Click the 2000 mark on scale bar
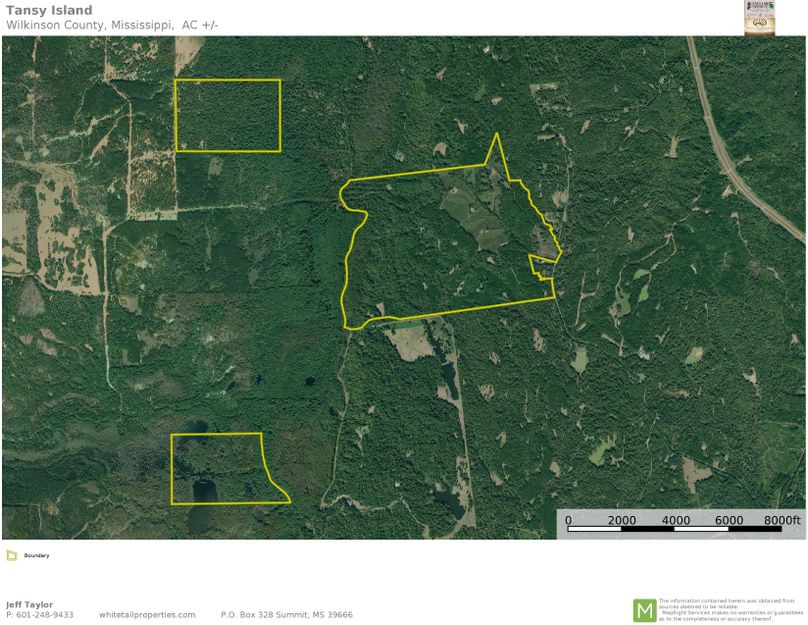 tap(621, 520)
